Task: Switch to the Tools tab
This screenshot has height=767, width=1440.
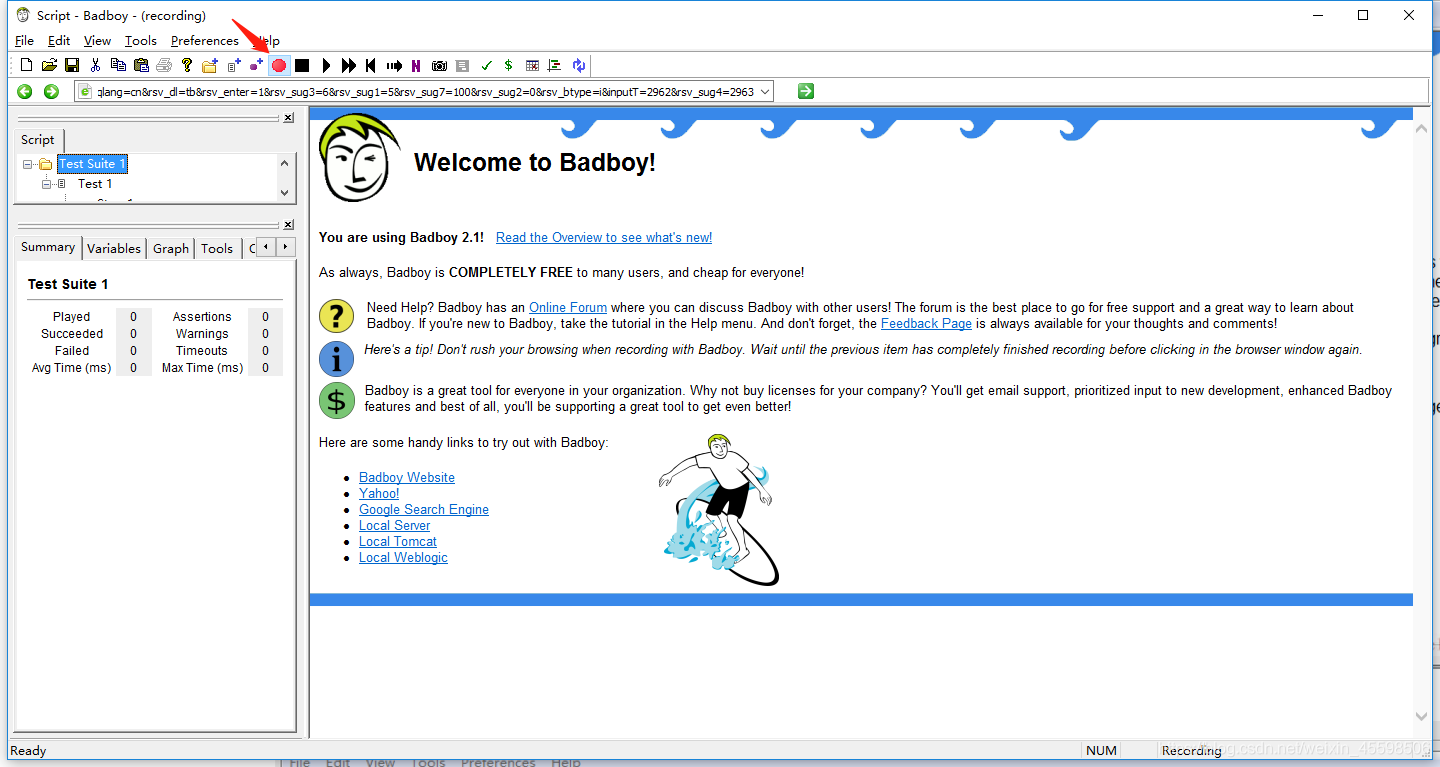Action: tap(217, 249)
